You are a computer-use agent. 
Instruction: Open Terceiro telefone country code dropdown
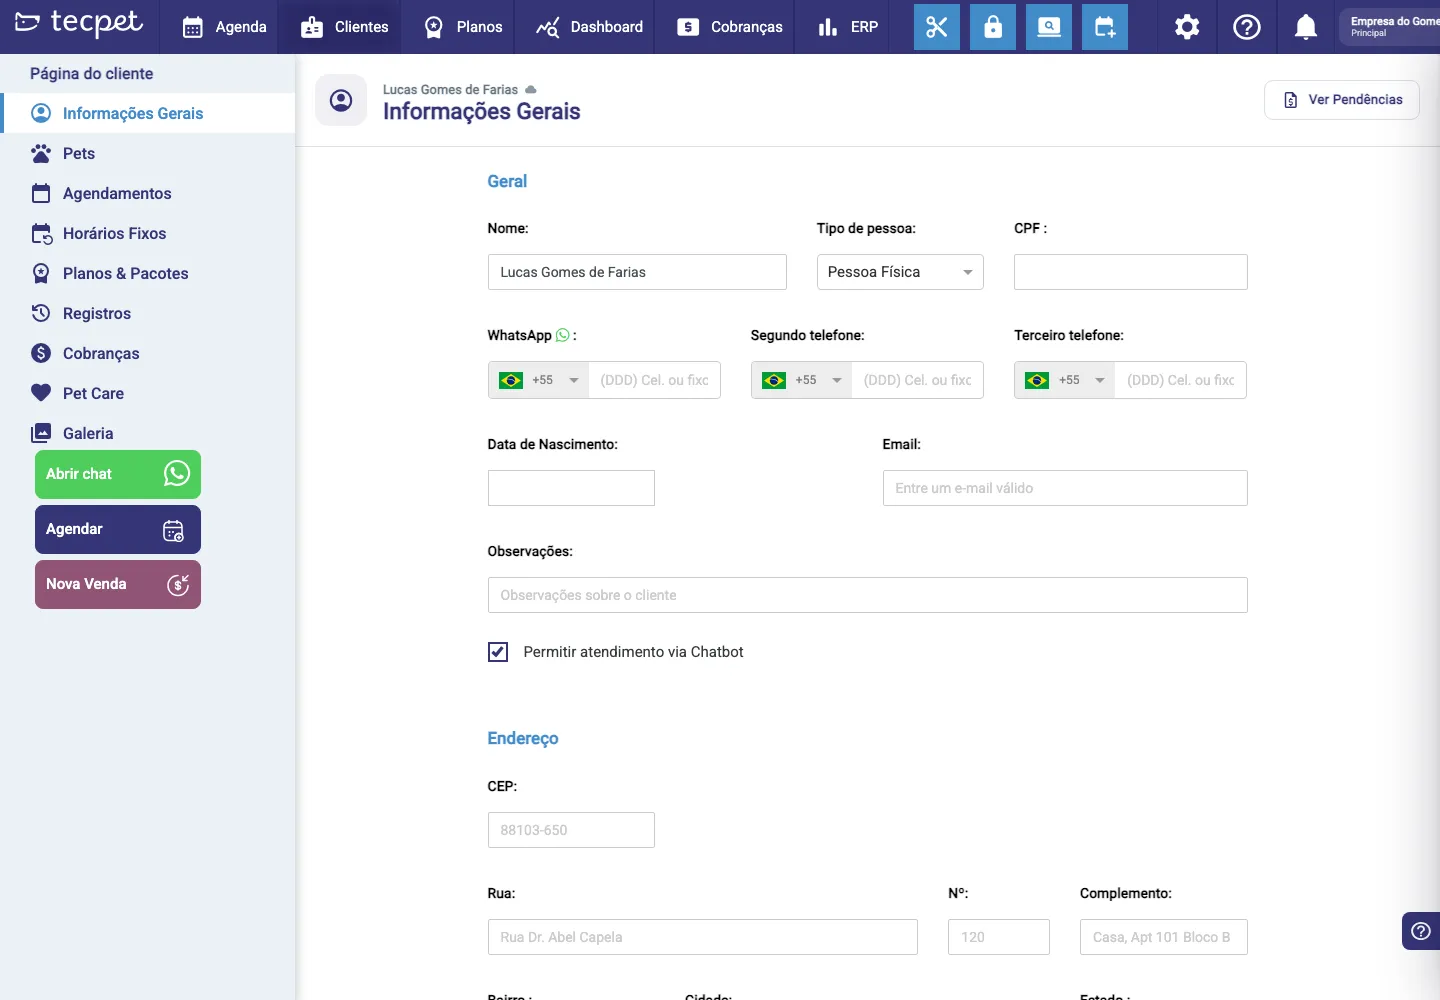[x=1065, y=380]
